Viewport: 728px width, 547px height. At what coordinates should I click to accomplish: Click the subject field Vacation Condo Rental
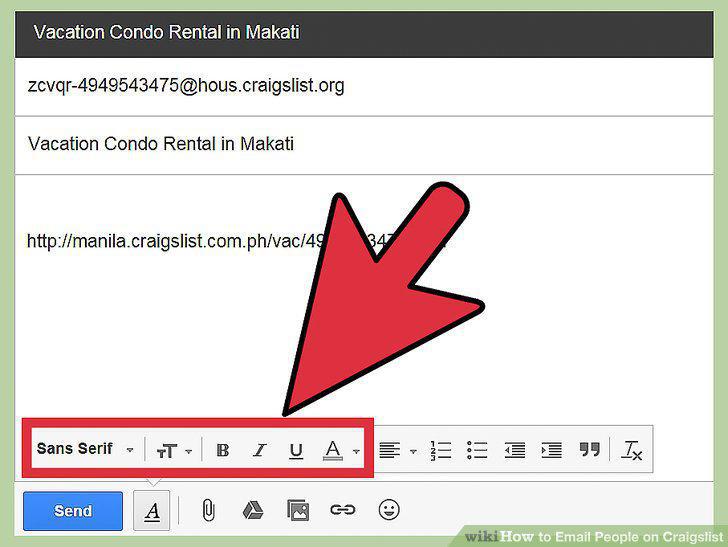[364, 145]
